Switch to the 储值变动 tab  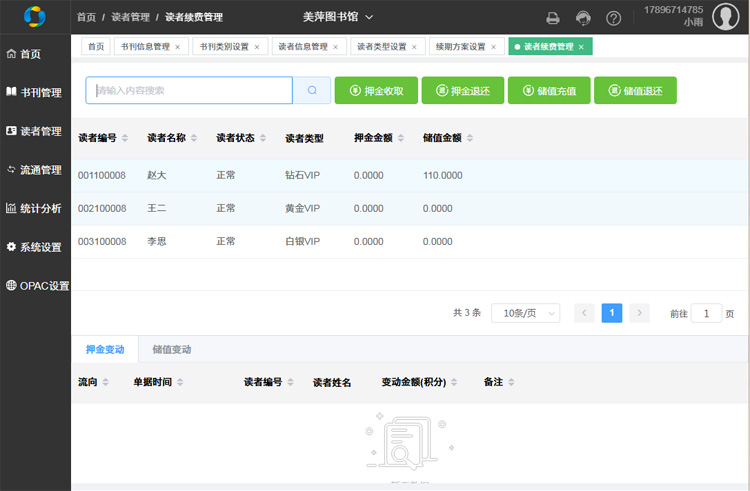coord(172,350)
